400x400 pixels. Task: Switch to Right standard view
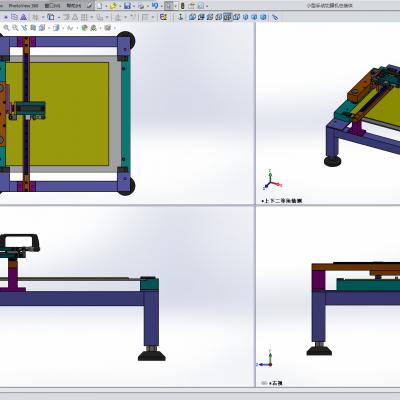click(x=219, y=17)
